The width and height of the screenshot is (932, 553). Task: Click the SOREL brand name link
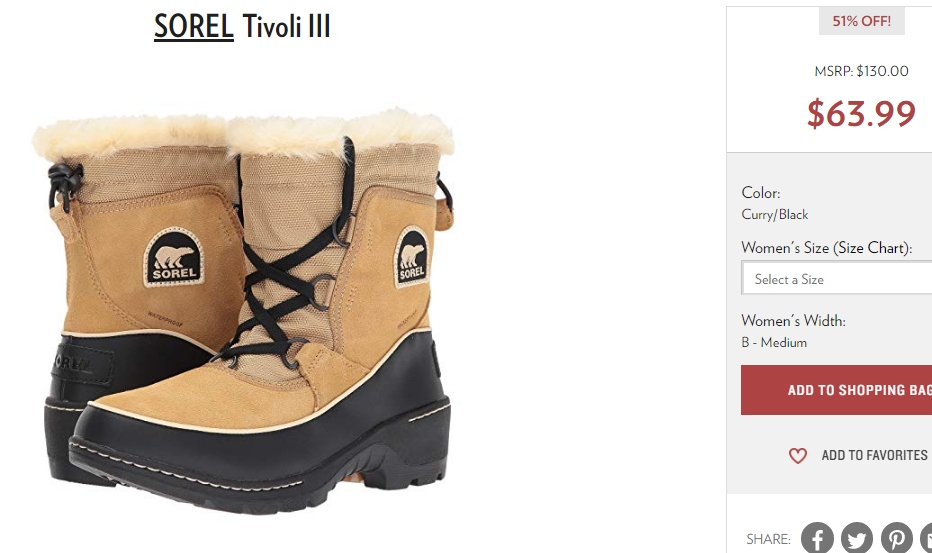tap(193, 26)
